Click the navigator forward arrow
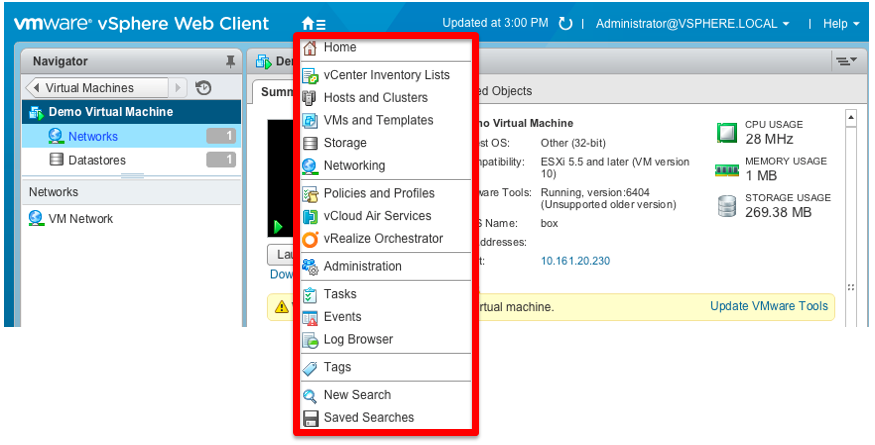 178,88
